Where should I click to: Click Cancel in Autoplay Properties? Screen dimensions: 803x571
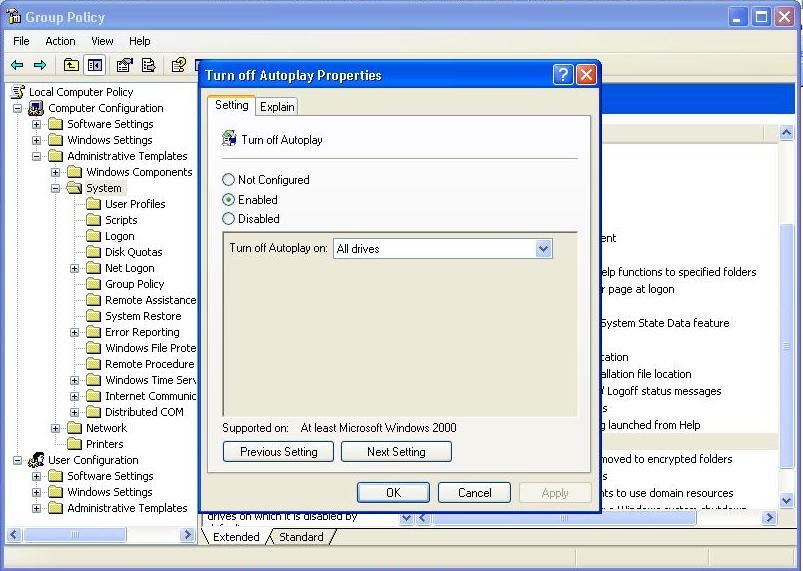(x=475, y=493)
